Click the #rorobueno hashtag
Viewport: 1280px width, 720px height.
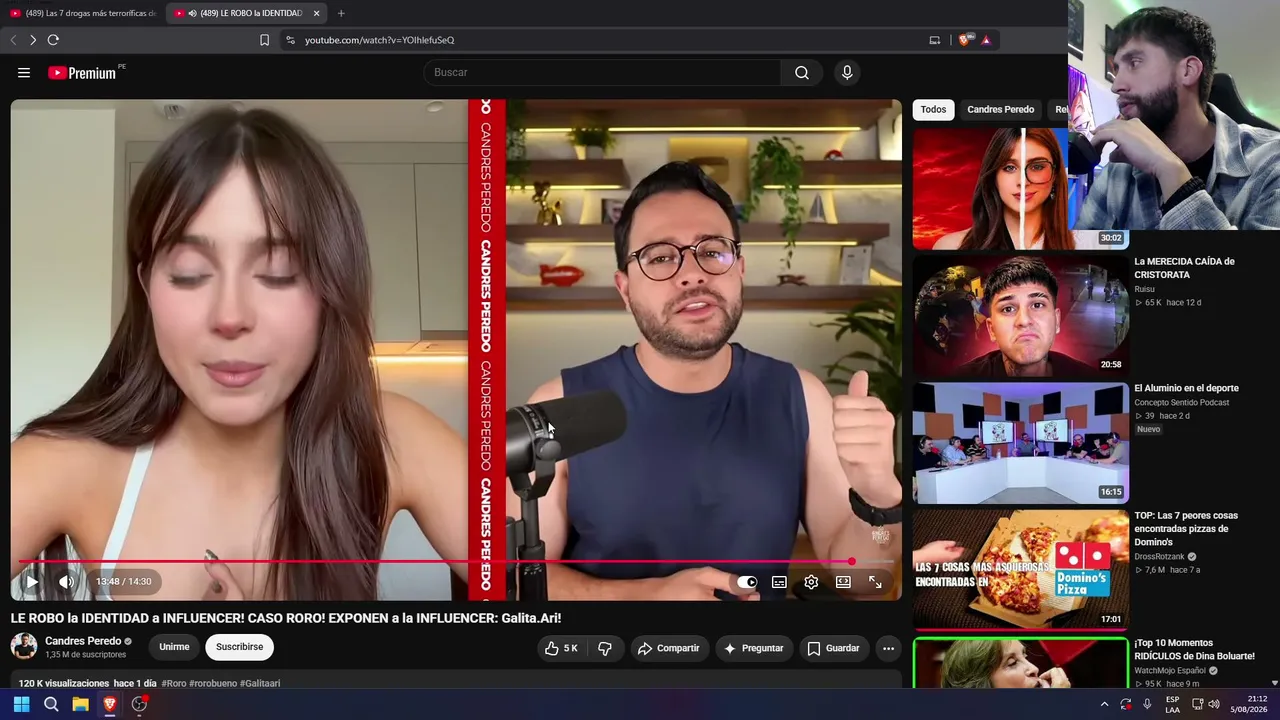[x=213, y=684]
